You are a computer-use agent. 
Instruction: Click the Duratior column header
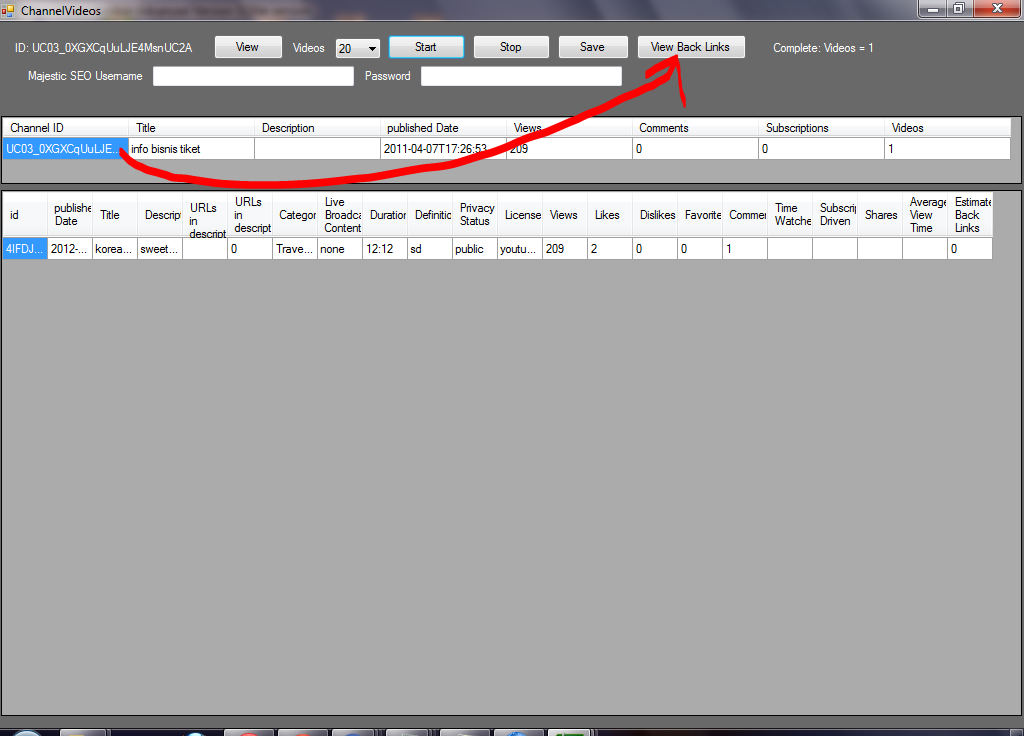385,215
